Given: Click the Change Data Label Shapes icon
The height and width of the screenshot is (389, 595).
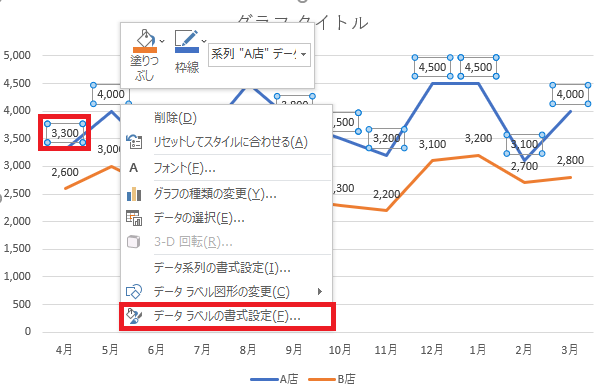Looking at the screenshot, I should tap(134, 291).
